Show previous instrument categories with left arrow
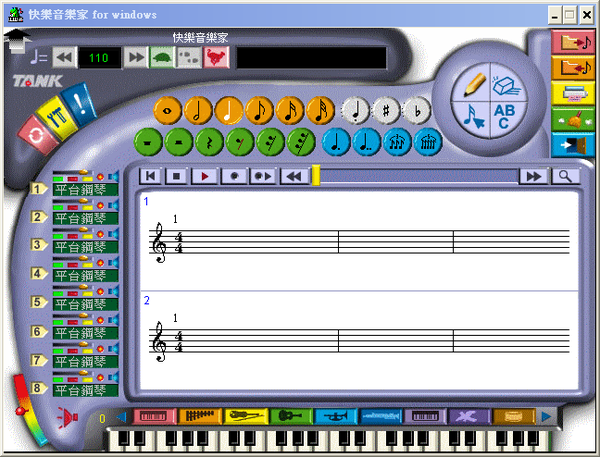 pos(122,417)
